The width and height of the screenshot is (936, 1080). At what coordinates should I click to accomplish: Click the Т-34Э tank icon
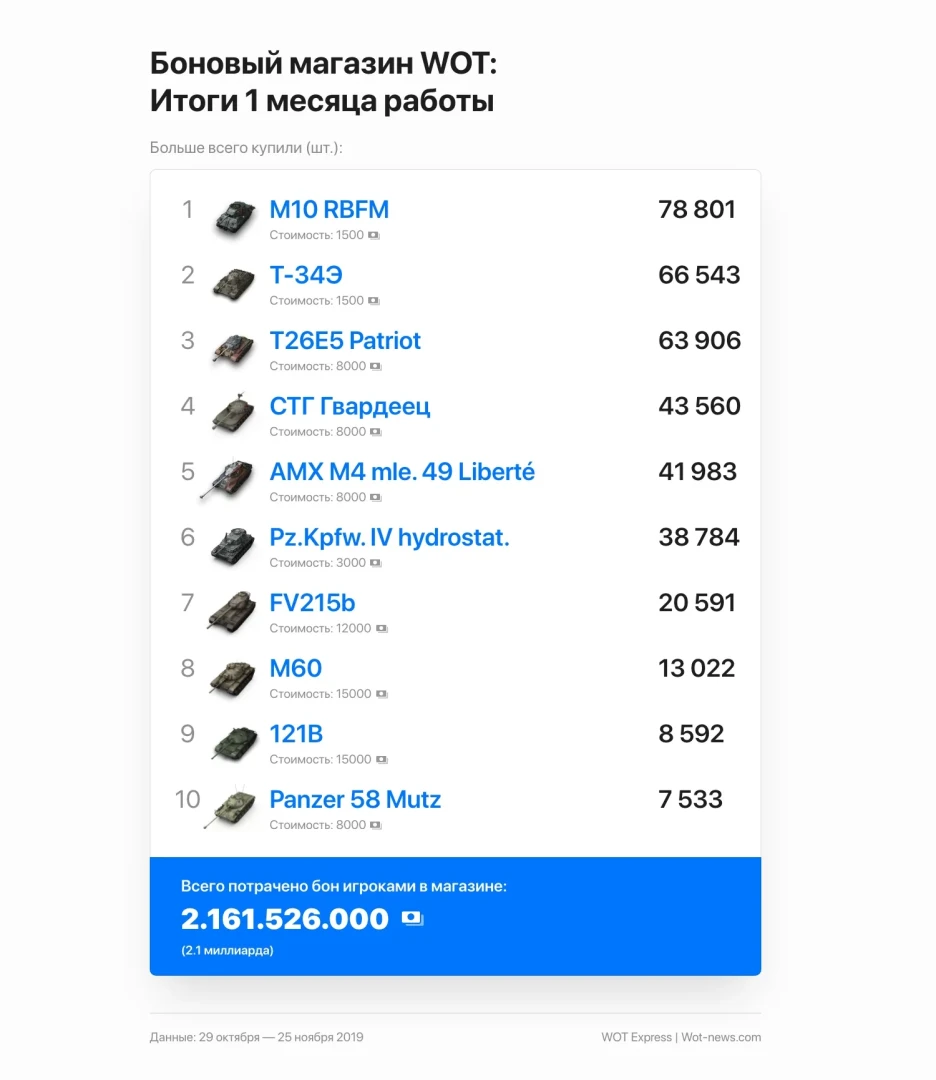(x=236, y=283)
